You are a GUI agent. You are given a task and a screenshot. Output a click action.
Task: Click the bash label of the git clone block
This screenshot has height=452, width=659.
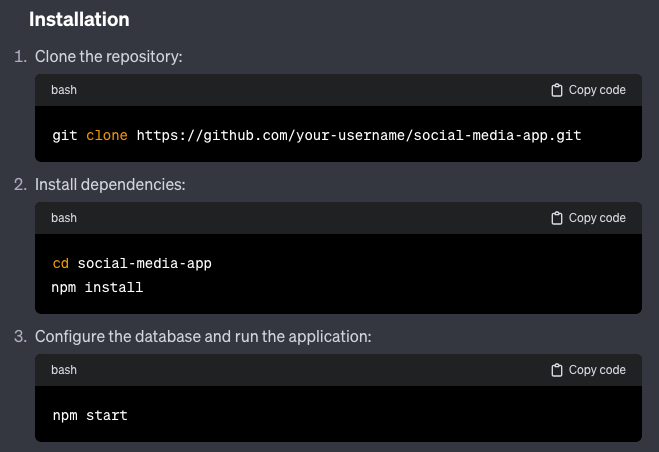tap(64, 90)
